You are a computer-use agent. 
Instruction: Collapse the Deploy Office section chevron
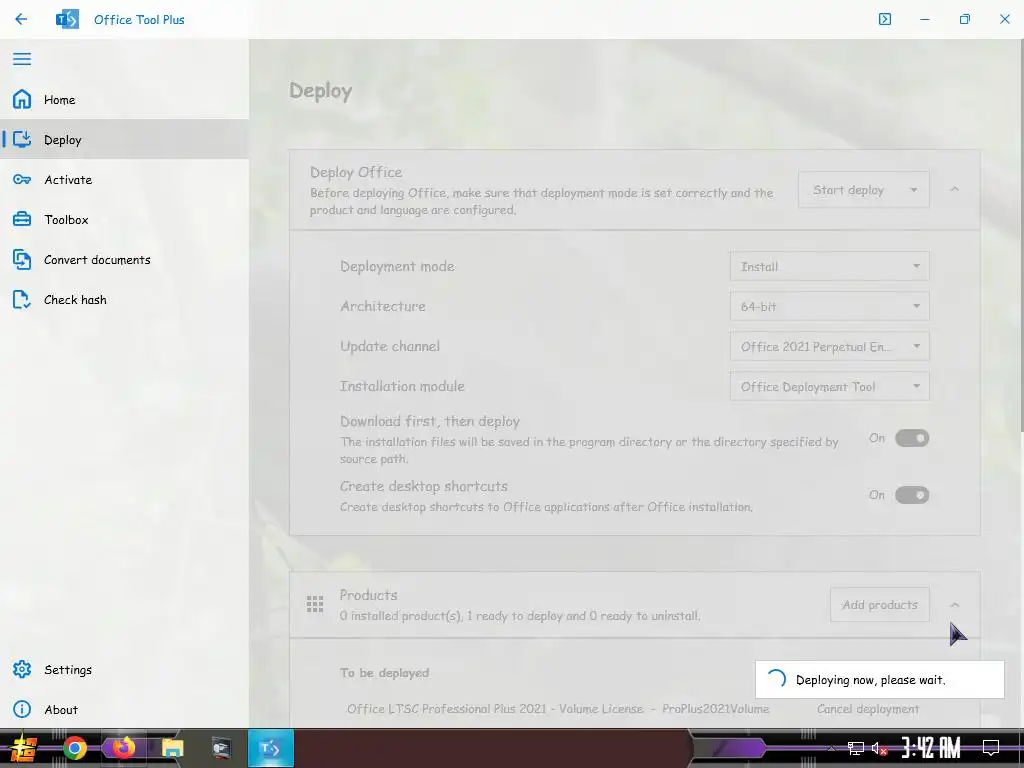pyautogui.click(x=955, y=189)
